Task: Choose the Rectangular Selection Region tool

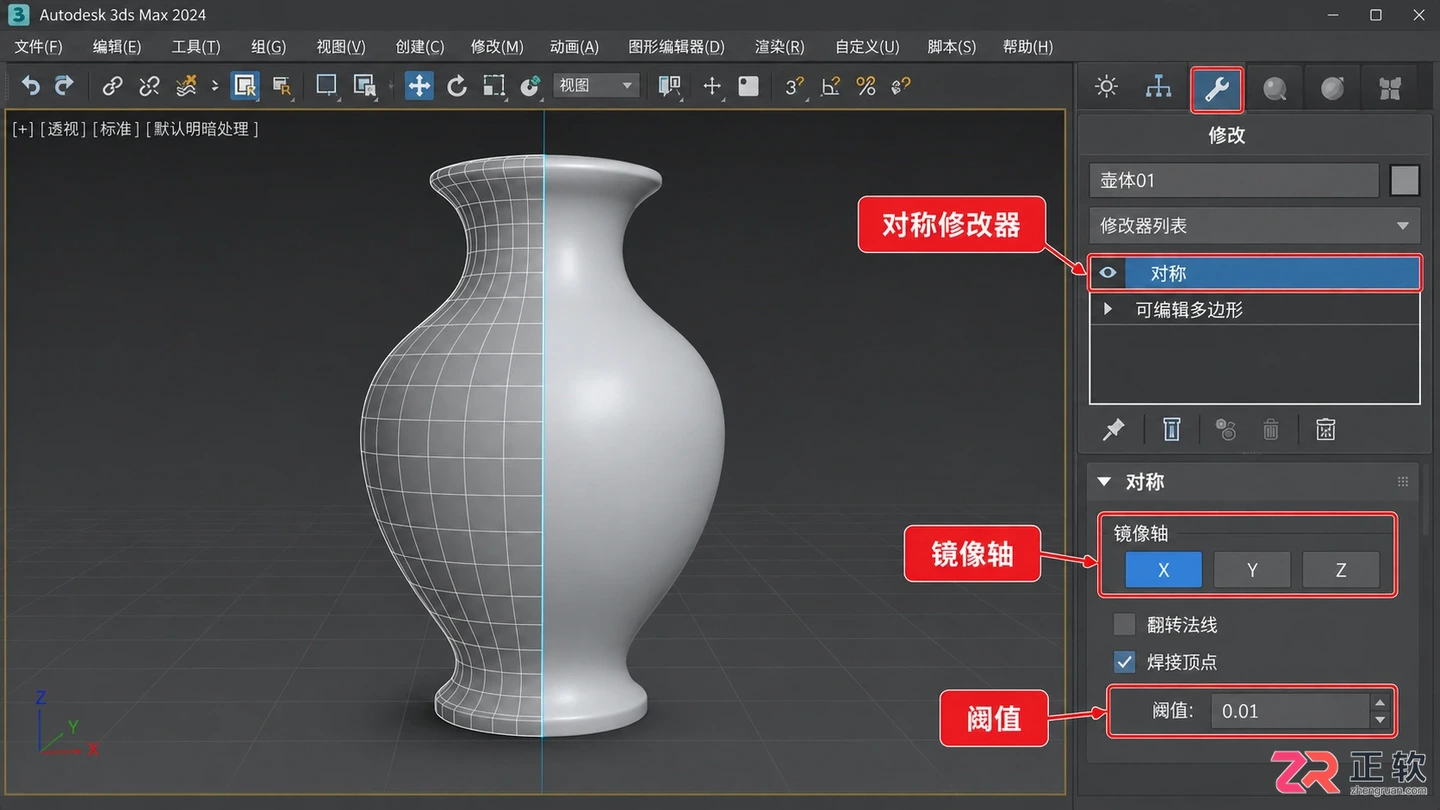Action: click(x=326, y=86)
